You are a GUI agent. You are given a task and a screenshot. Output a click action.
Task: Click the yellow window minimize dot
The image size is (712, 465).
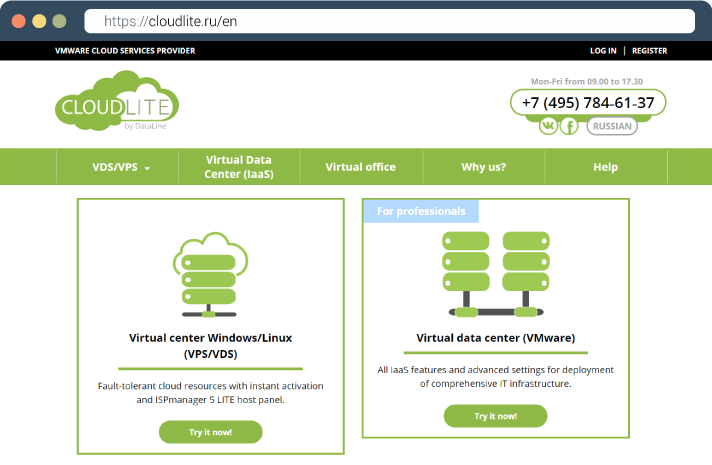[x=39, y=21]
